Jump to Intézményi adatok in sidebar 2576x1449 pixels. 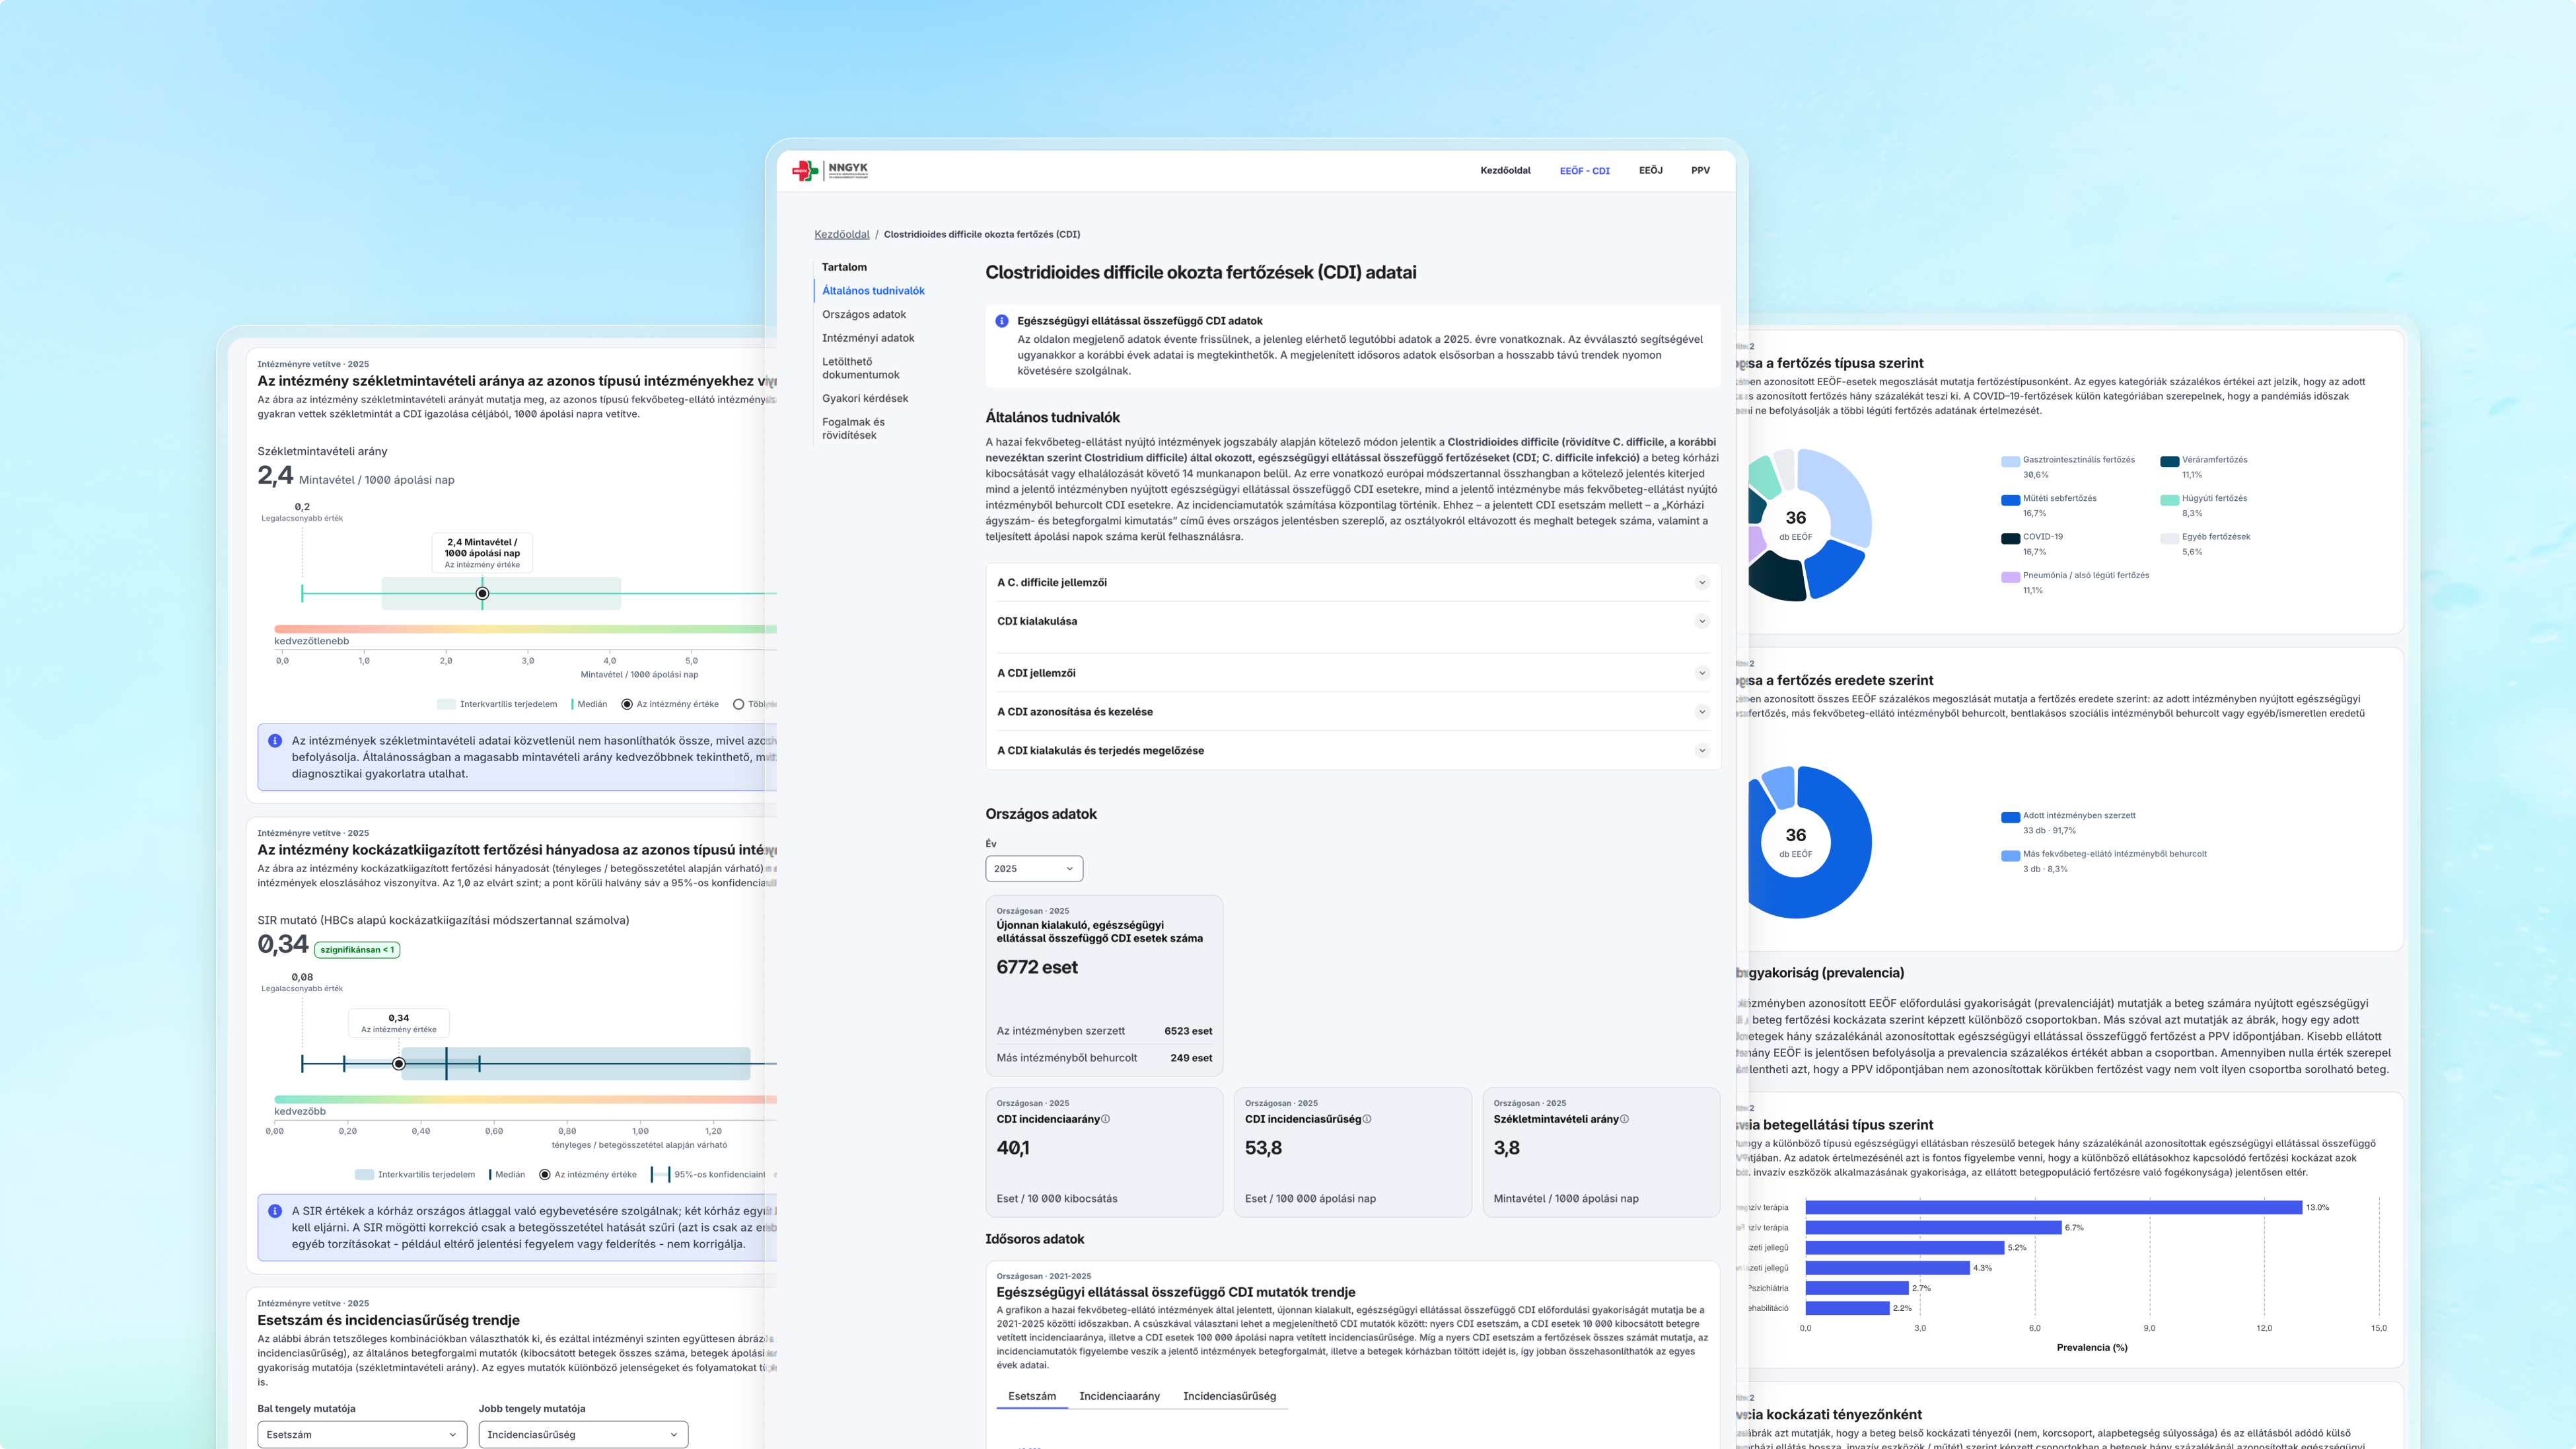pyautogui.click(x=868, y=338)
